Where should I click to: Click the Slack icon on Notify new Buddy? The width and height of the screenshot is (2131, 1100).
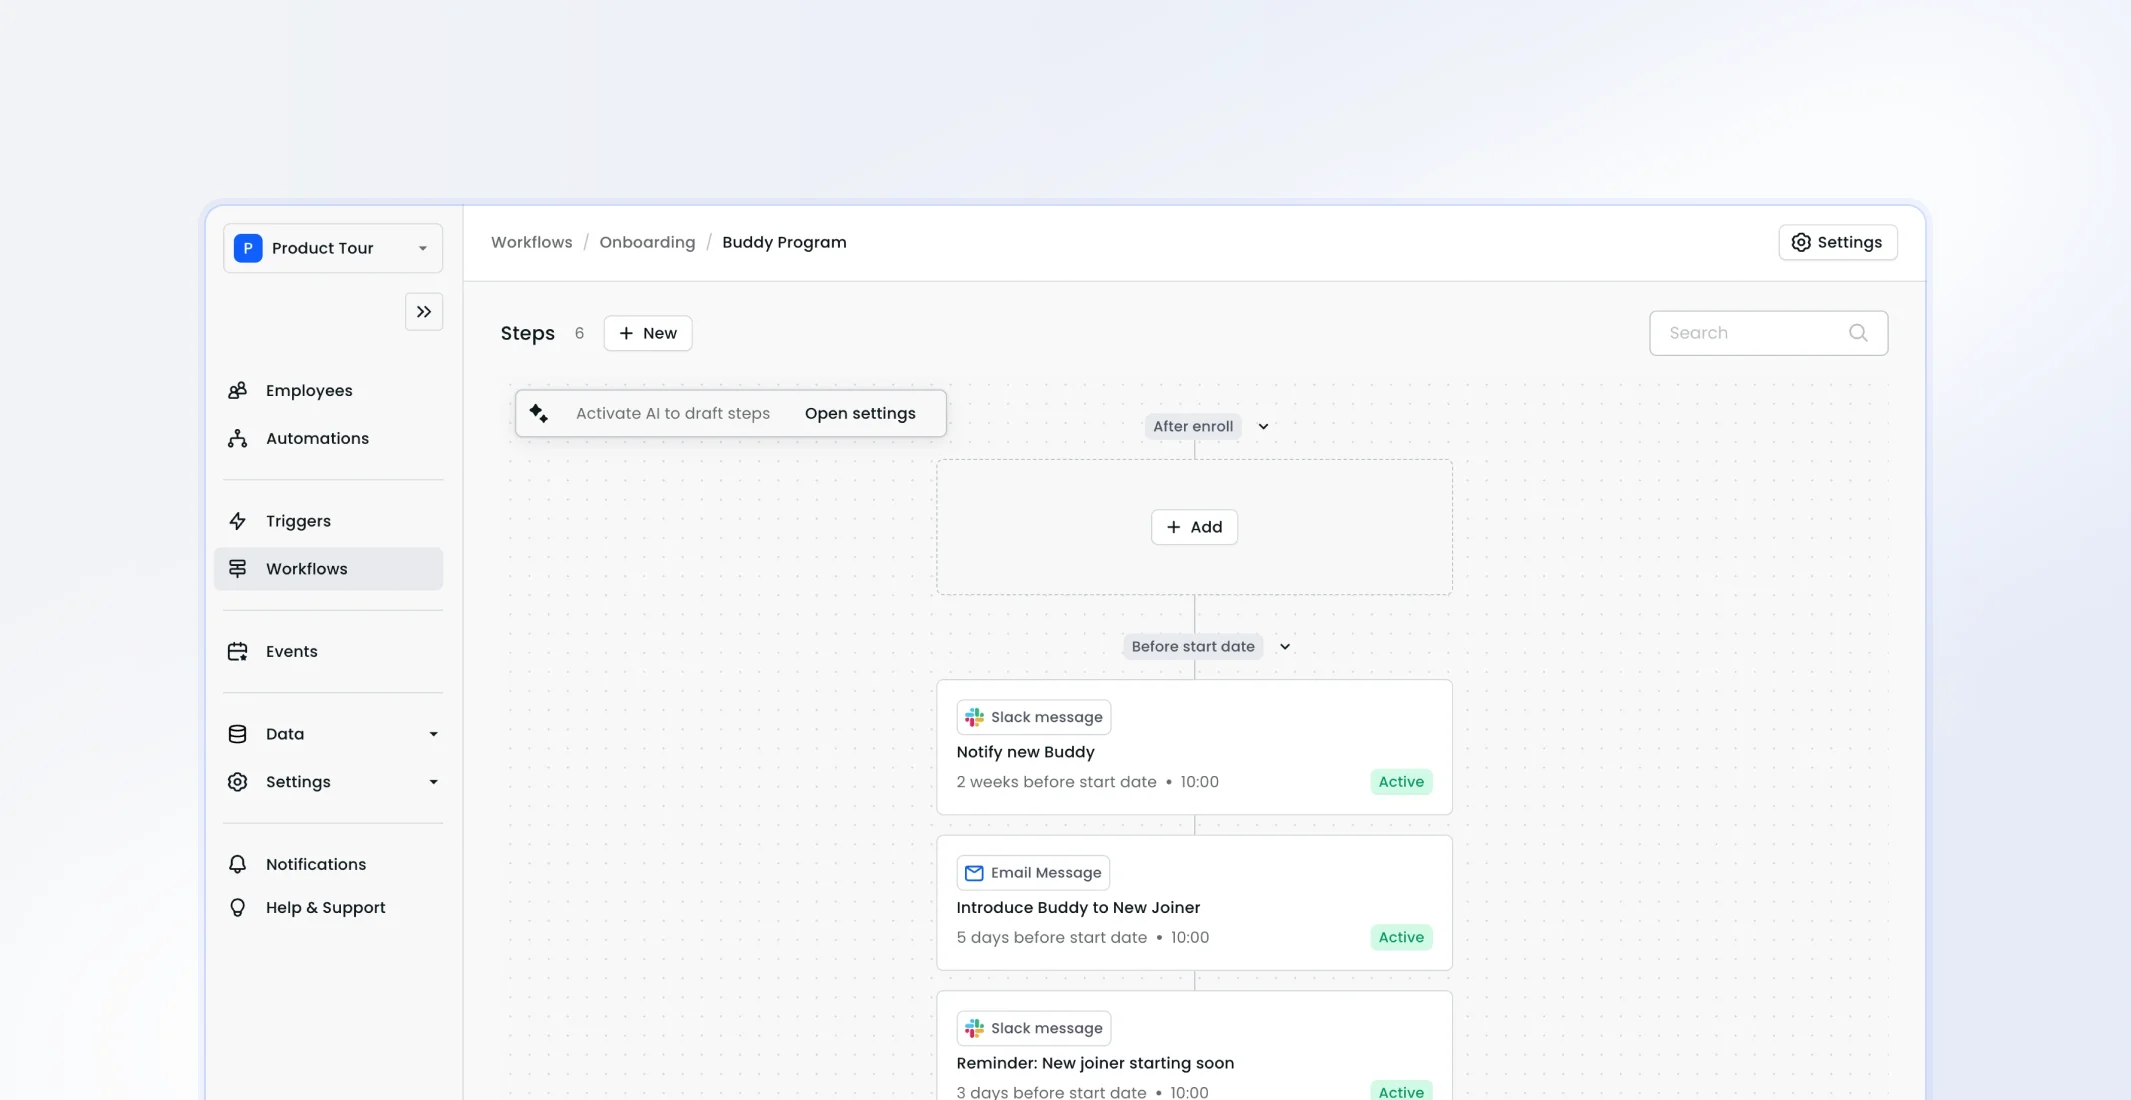point(974,717)
